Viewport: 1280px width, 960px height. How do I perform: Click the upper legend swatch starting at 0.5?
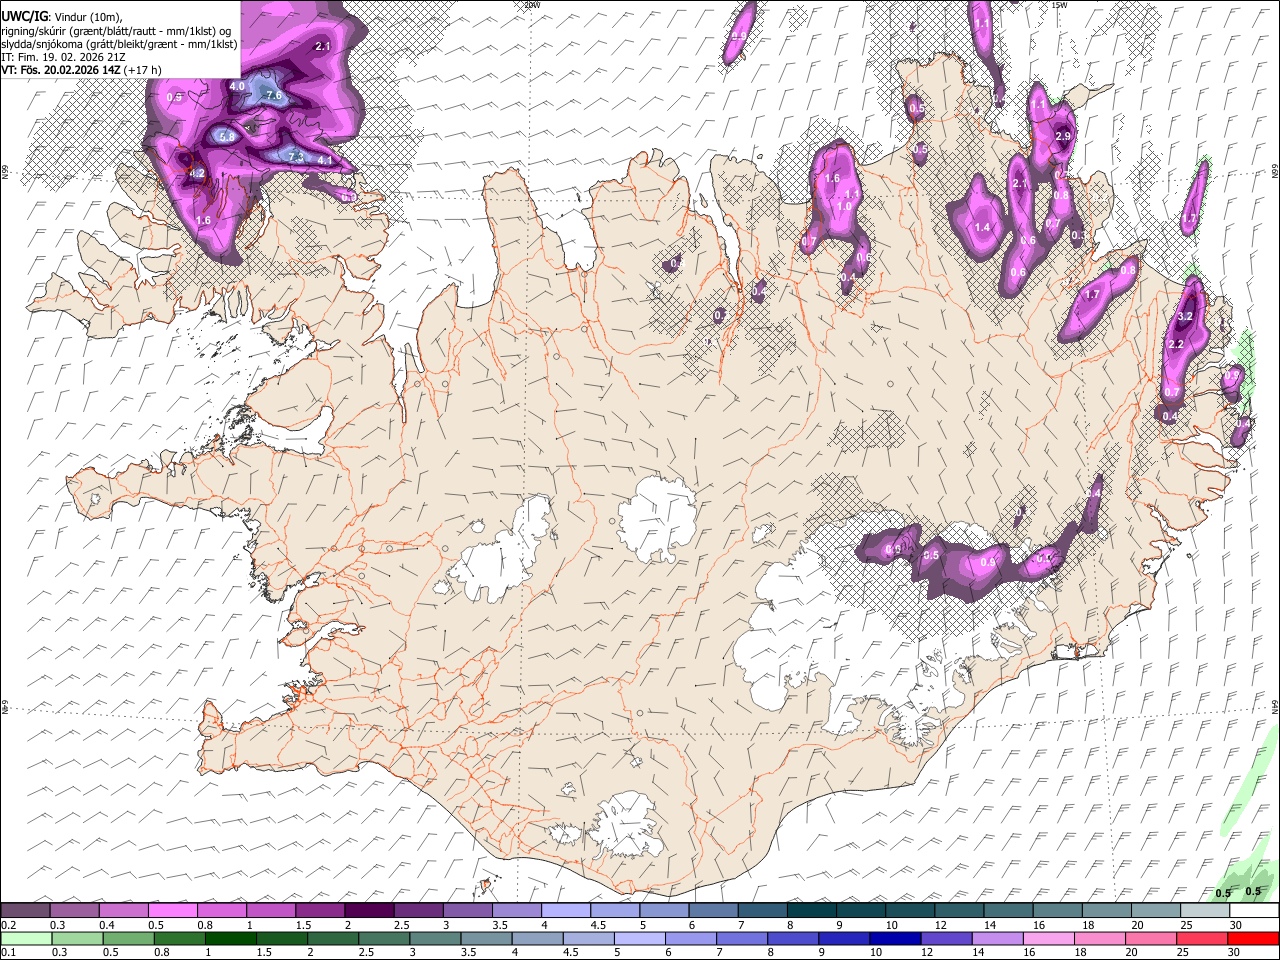[x=173, y=911]
